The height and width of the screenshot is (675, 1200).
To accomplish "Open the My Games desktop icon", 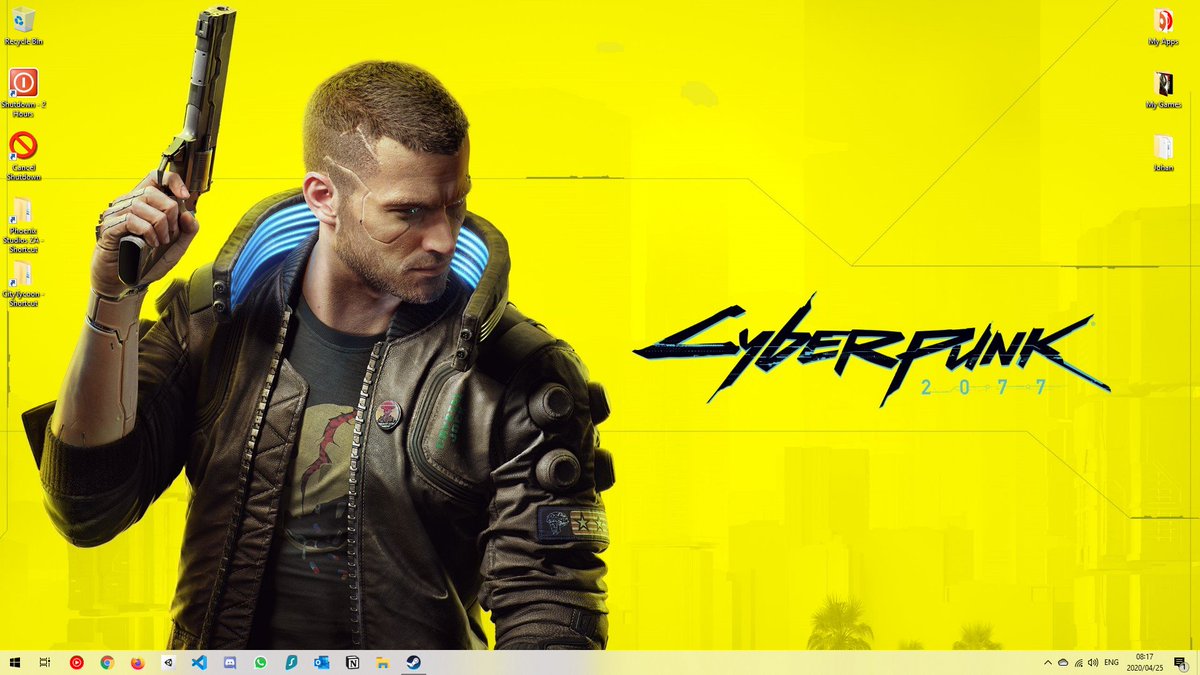I will [x=1163, y=90].
